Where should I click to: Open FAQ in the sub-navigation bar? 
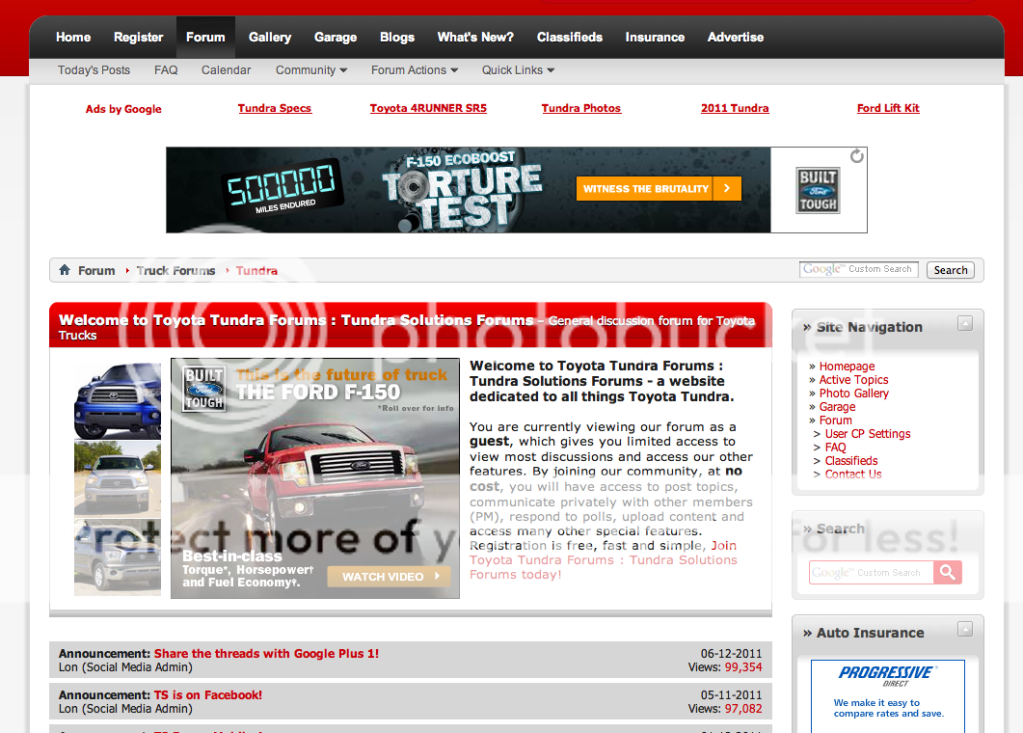coord(166,70)
